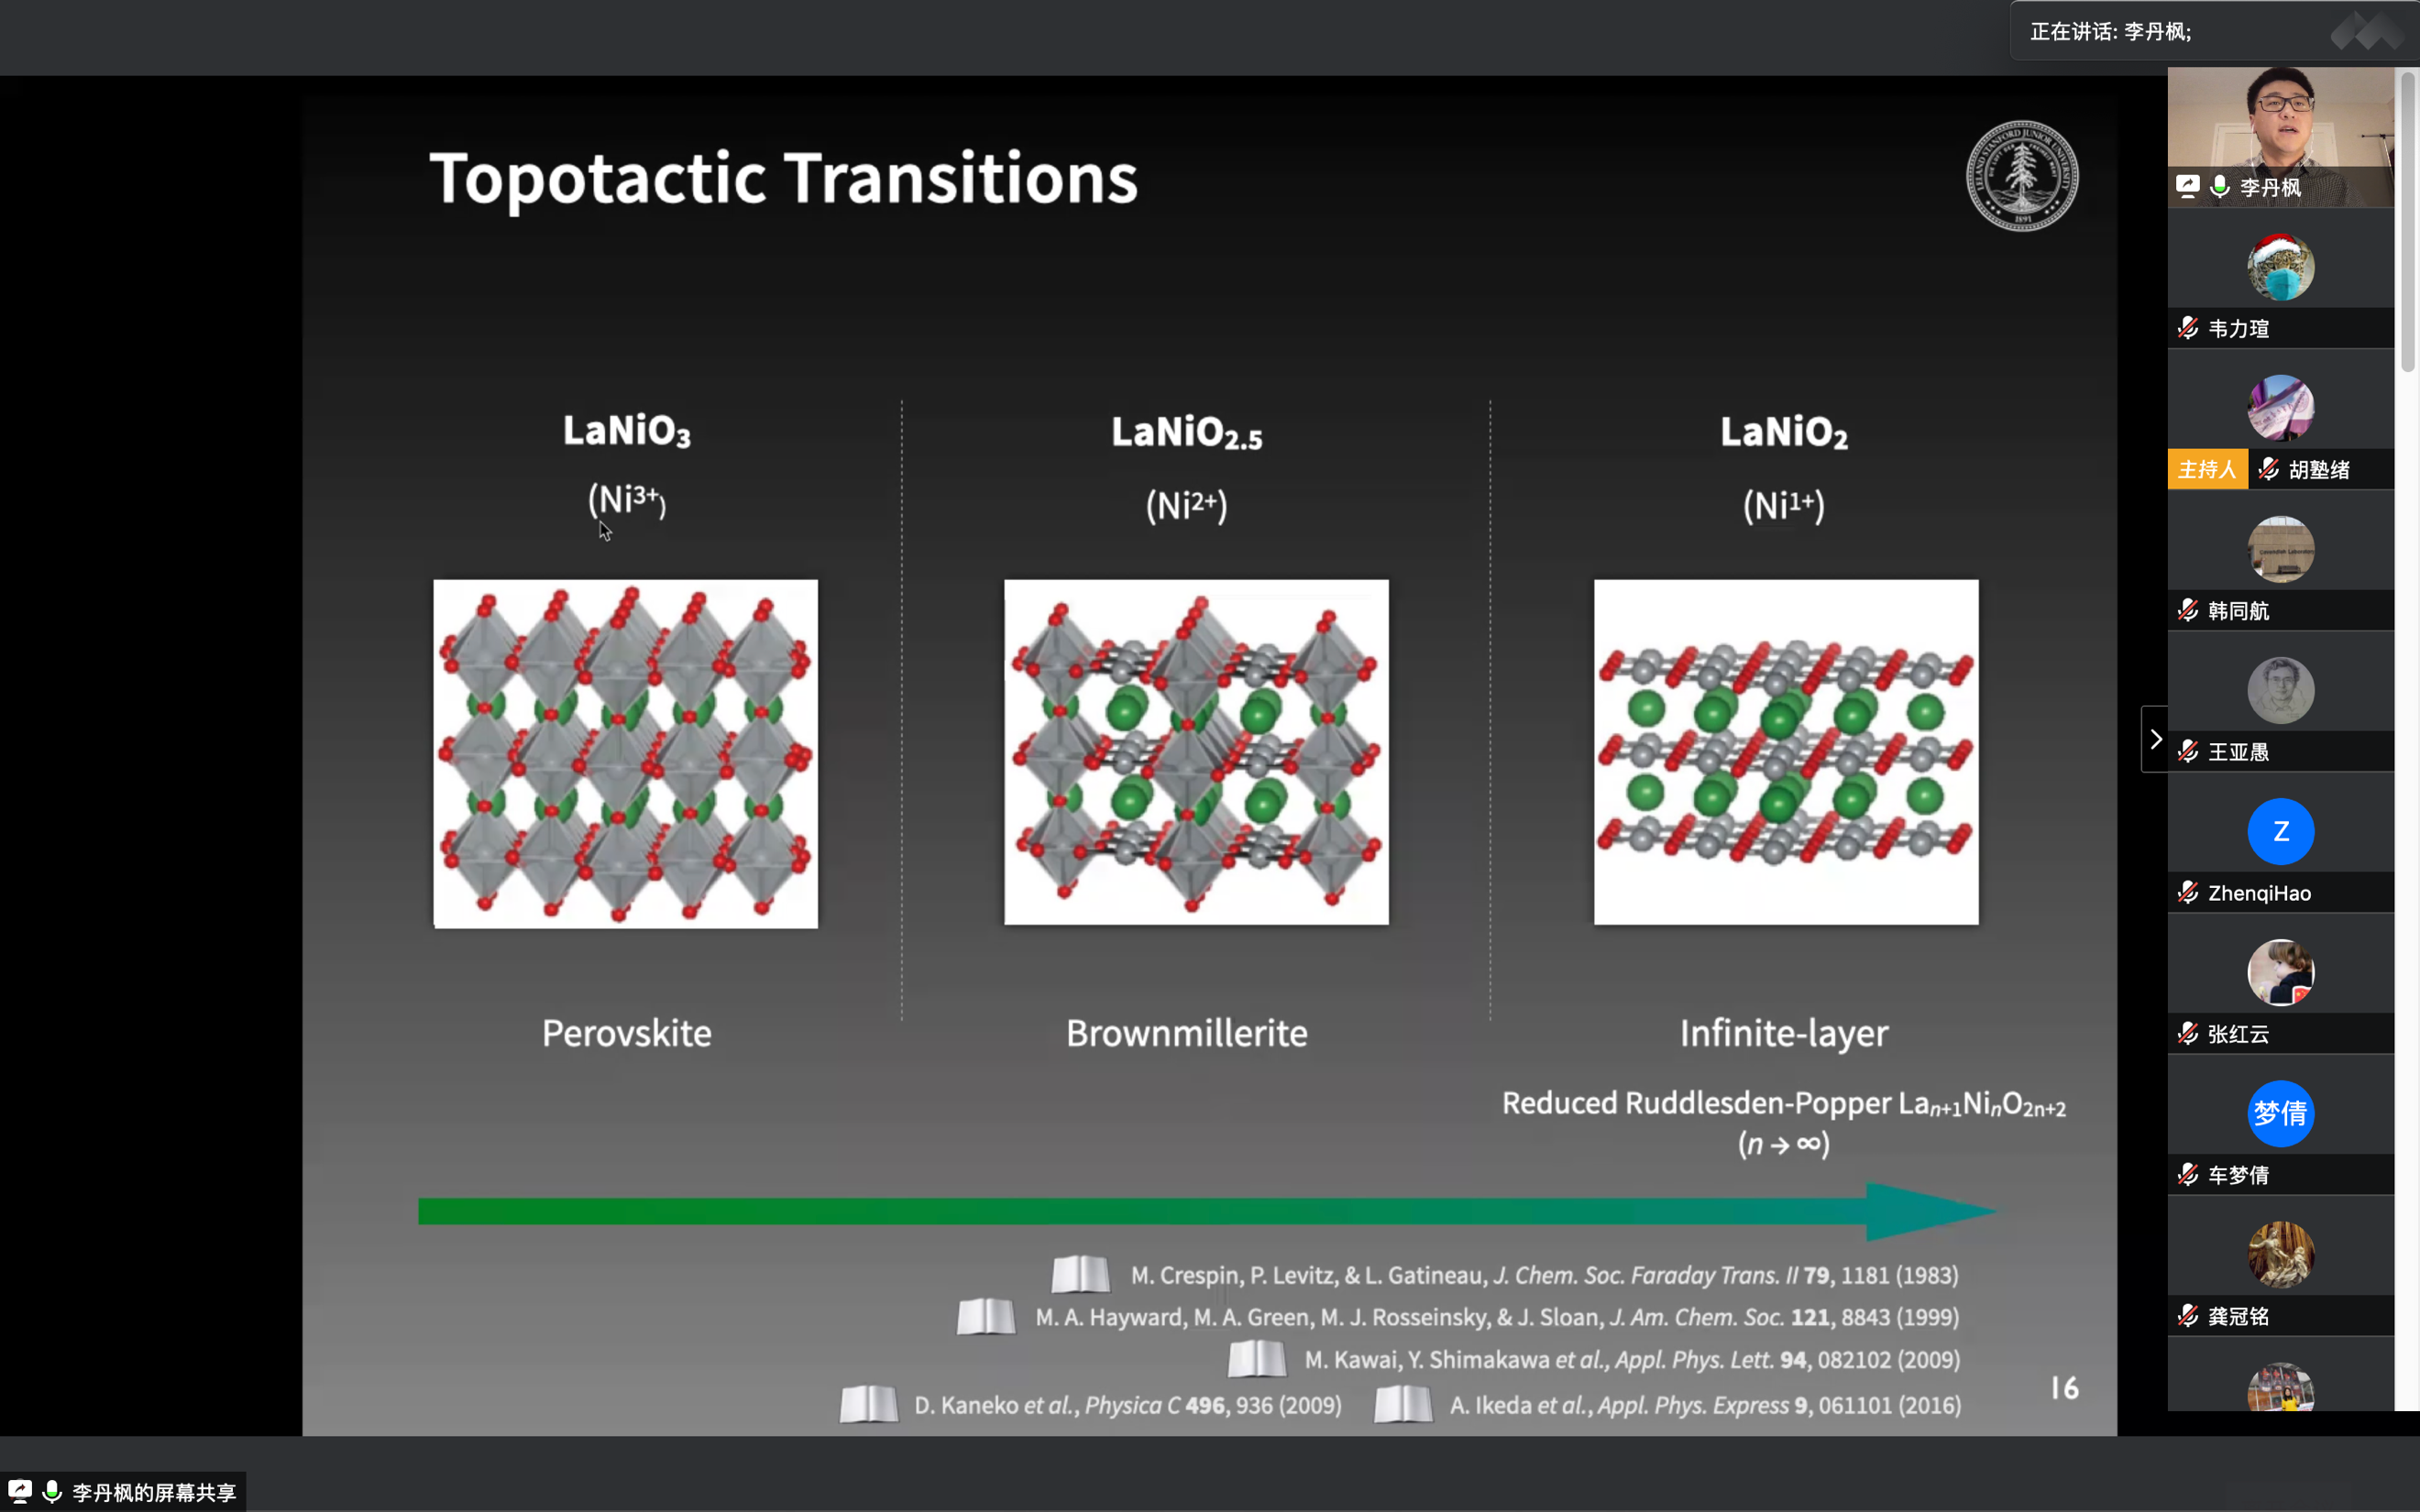Click the Perovskite structure image
Screen dimensions: 2420x1512
pos(625,753)
